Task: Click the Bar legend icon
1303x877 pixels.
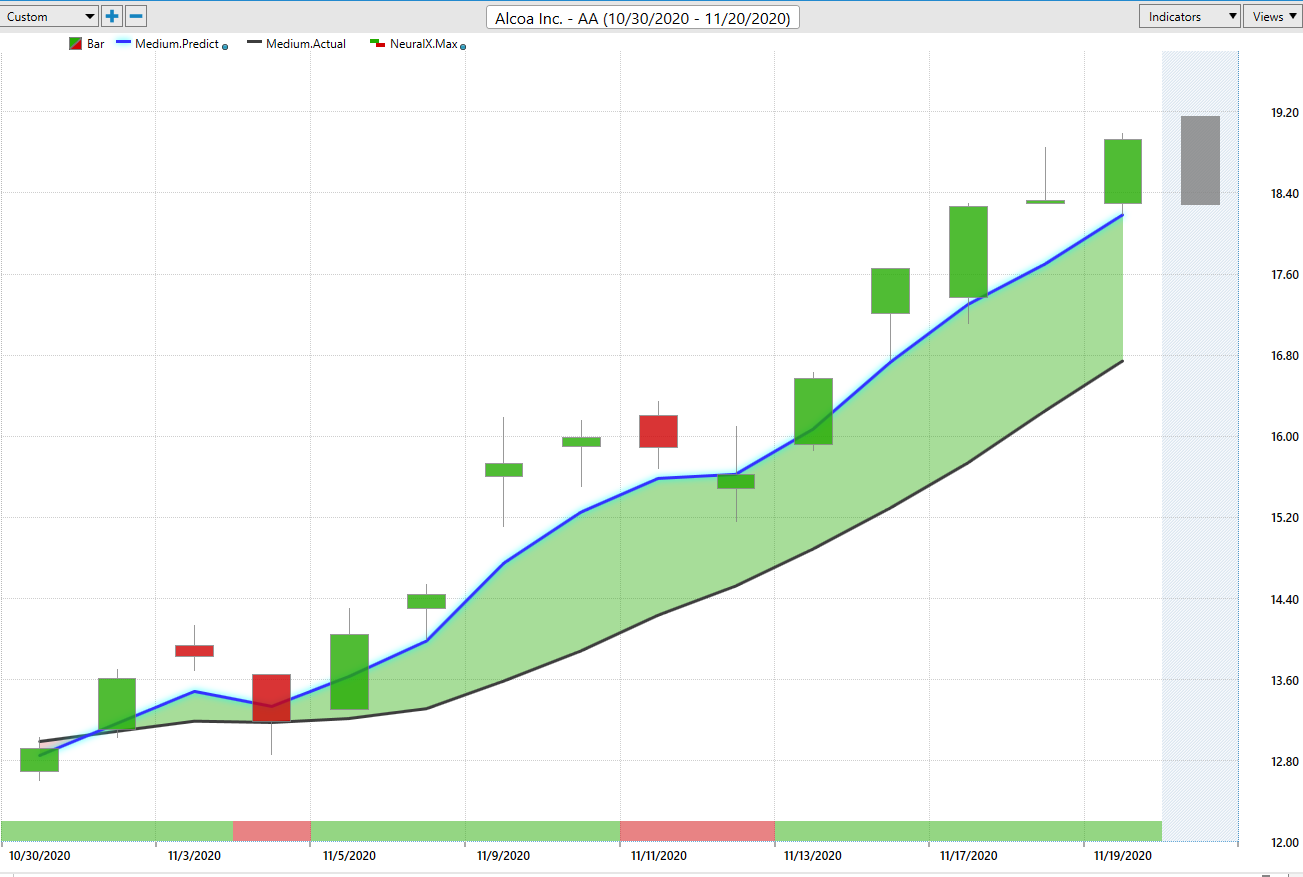Action: 75,44
